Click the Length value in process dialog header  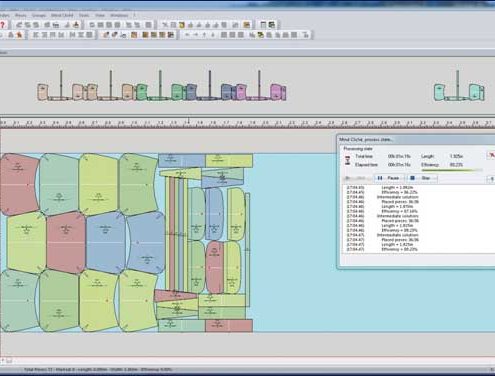[x=456, y=156]
